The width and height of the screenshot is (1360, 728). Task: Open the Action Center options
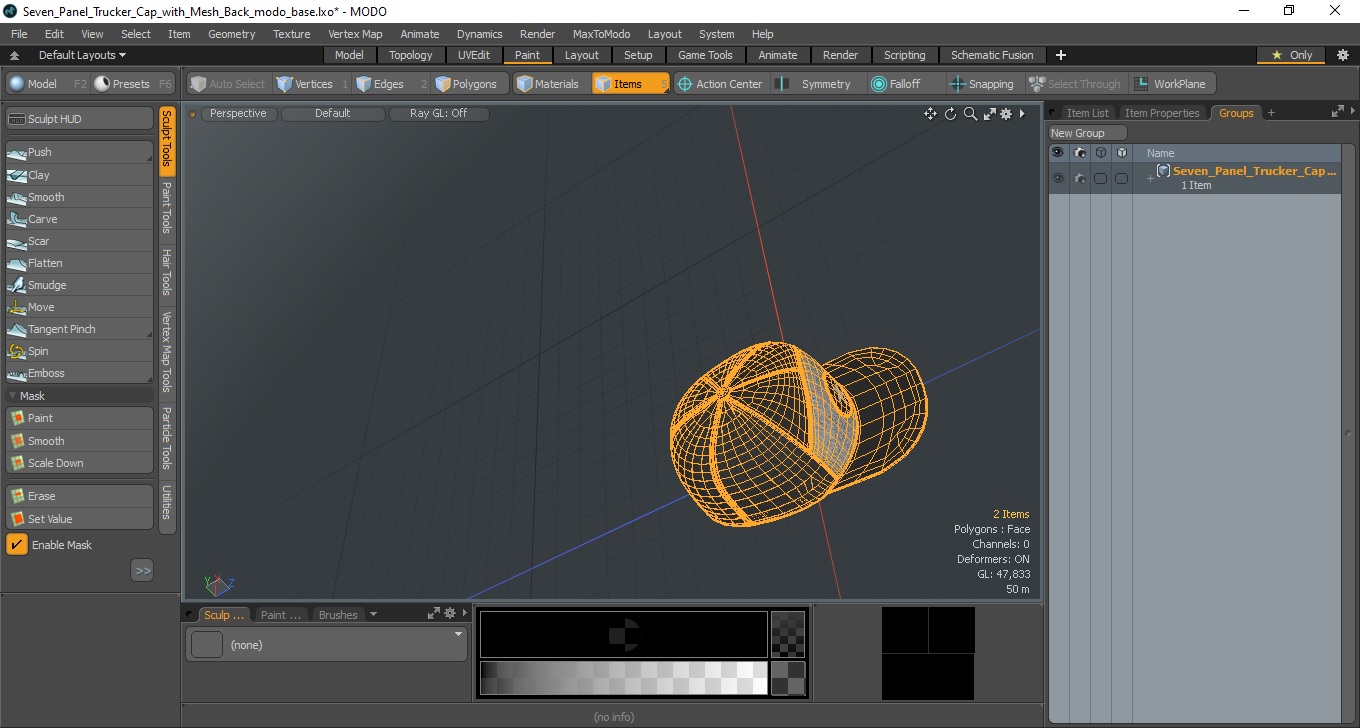point(721,84)
